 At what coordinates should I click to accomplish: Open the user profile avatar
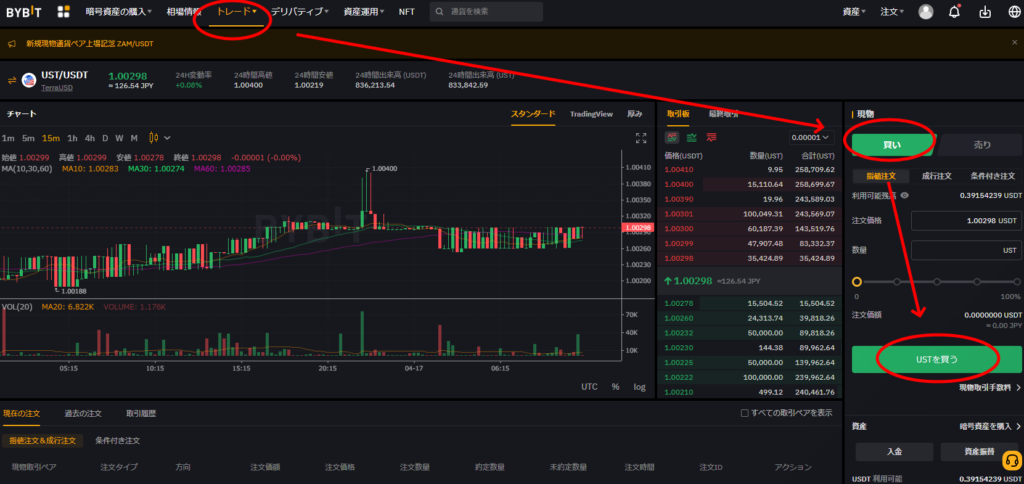[x=925, y=12]
